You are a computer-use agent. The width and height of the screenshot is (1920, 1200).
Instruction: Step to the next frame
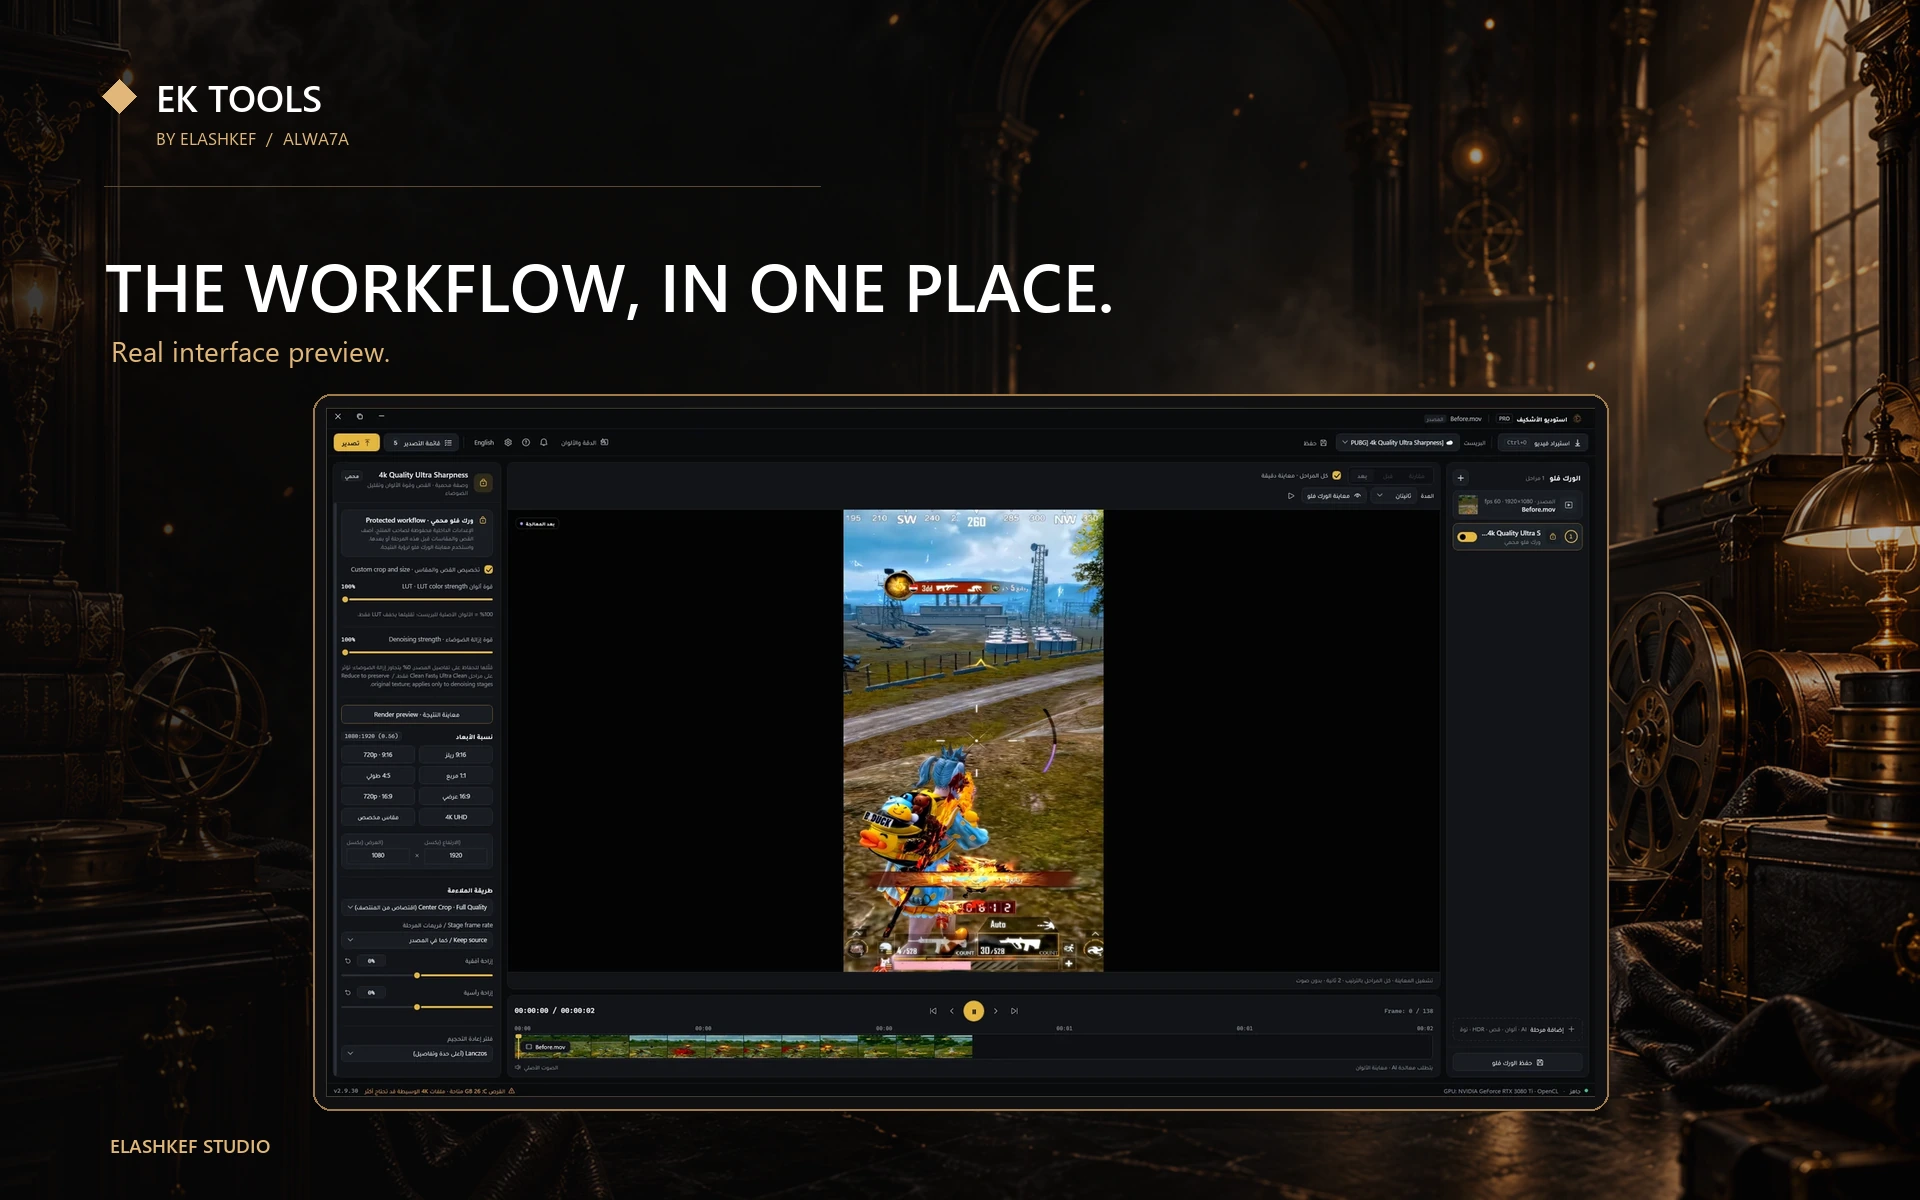(x=996, y=1011)
